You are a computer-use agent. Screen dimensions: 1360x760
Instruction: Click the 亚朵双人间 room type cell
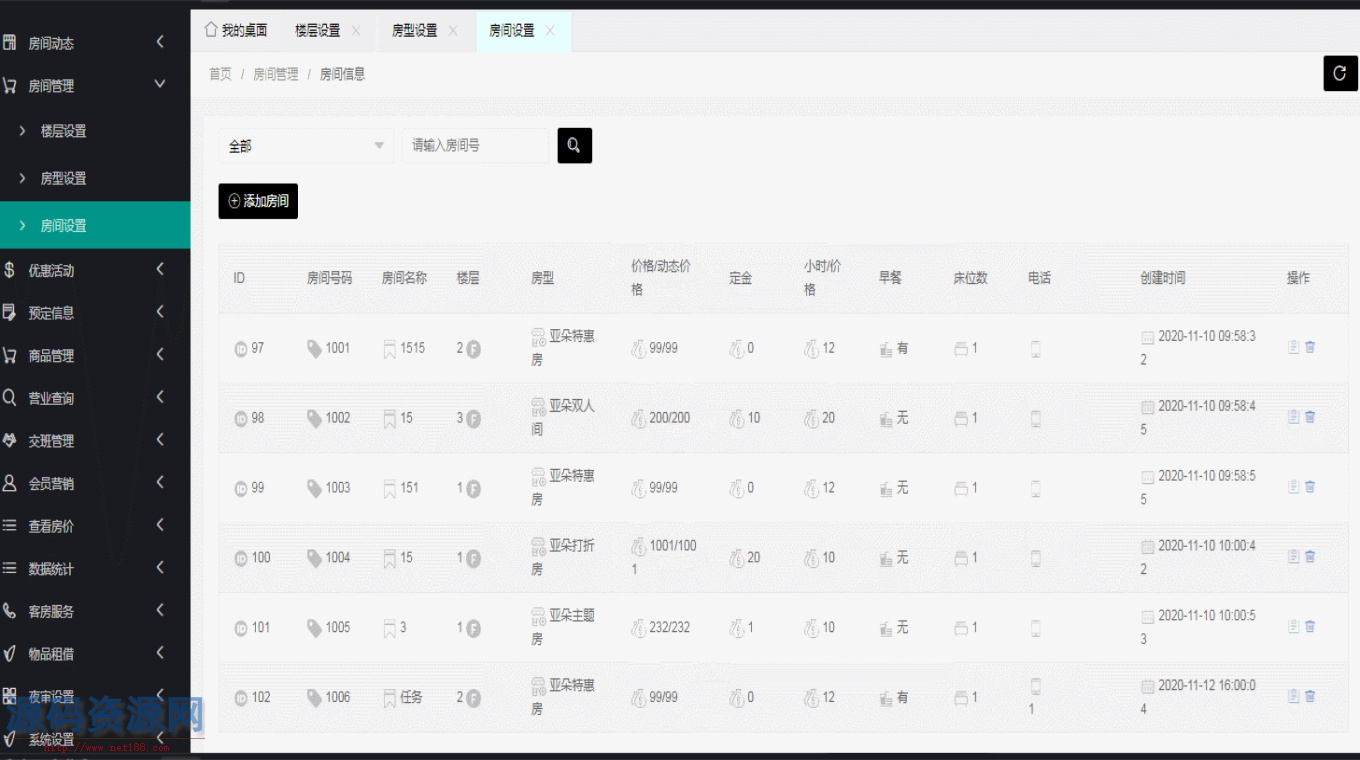tap(563, 417)
